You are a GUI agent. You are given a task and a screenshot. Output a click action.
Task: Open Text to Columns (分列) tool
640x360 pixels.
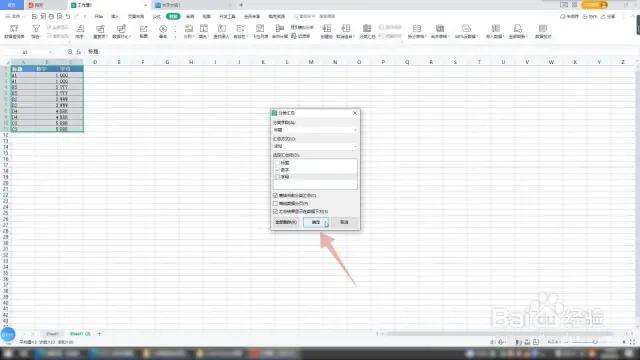tap(189, 31)
